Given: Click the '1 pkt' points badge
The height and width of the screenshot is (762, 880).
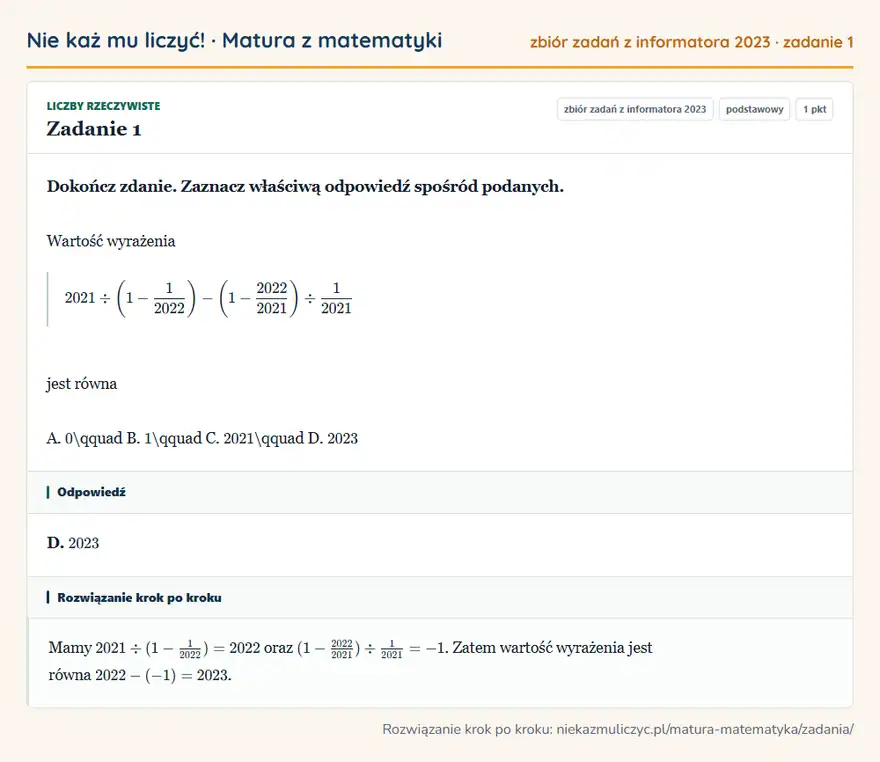Looking at the screenshot, I should (x=814, y=109).
